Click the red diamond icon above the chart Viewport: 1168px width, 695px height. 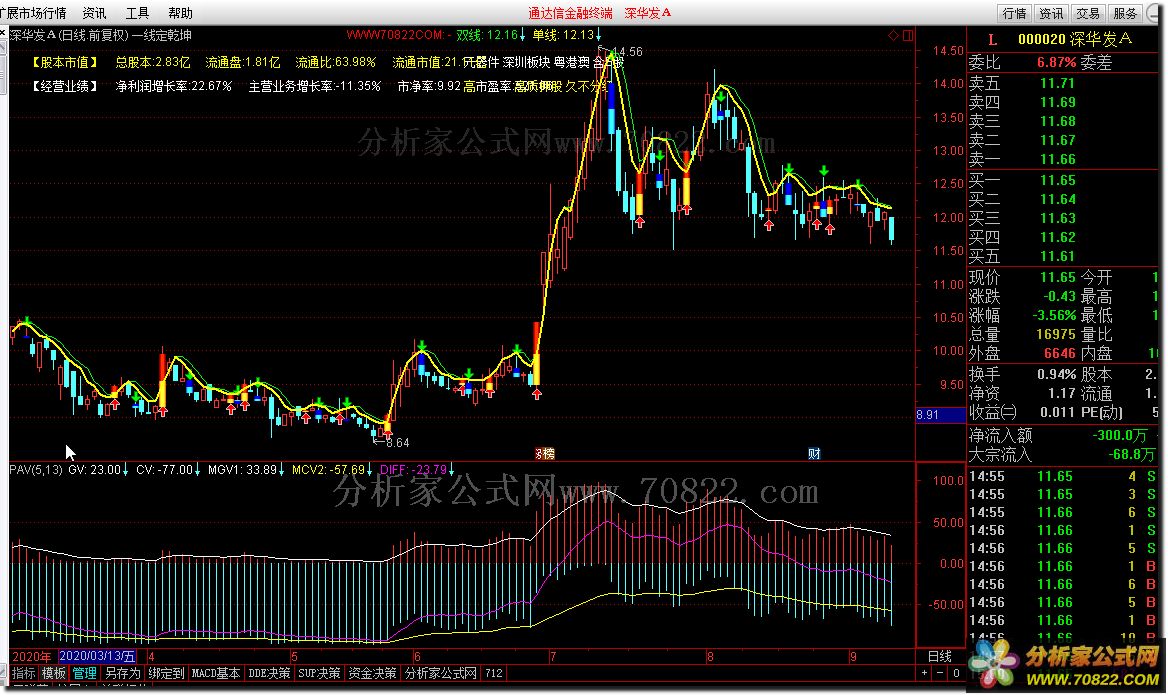pyautogui.click(x=893, y=36)
